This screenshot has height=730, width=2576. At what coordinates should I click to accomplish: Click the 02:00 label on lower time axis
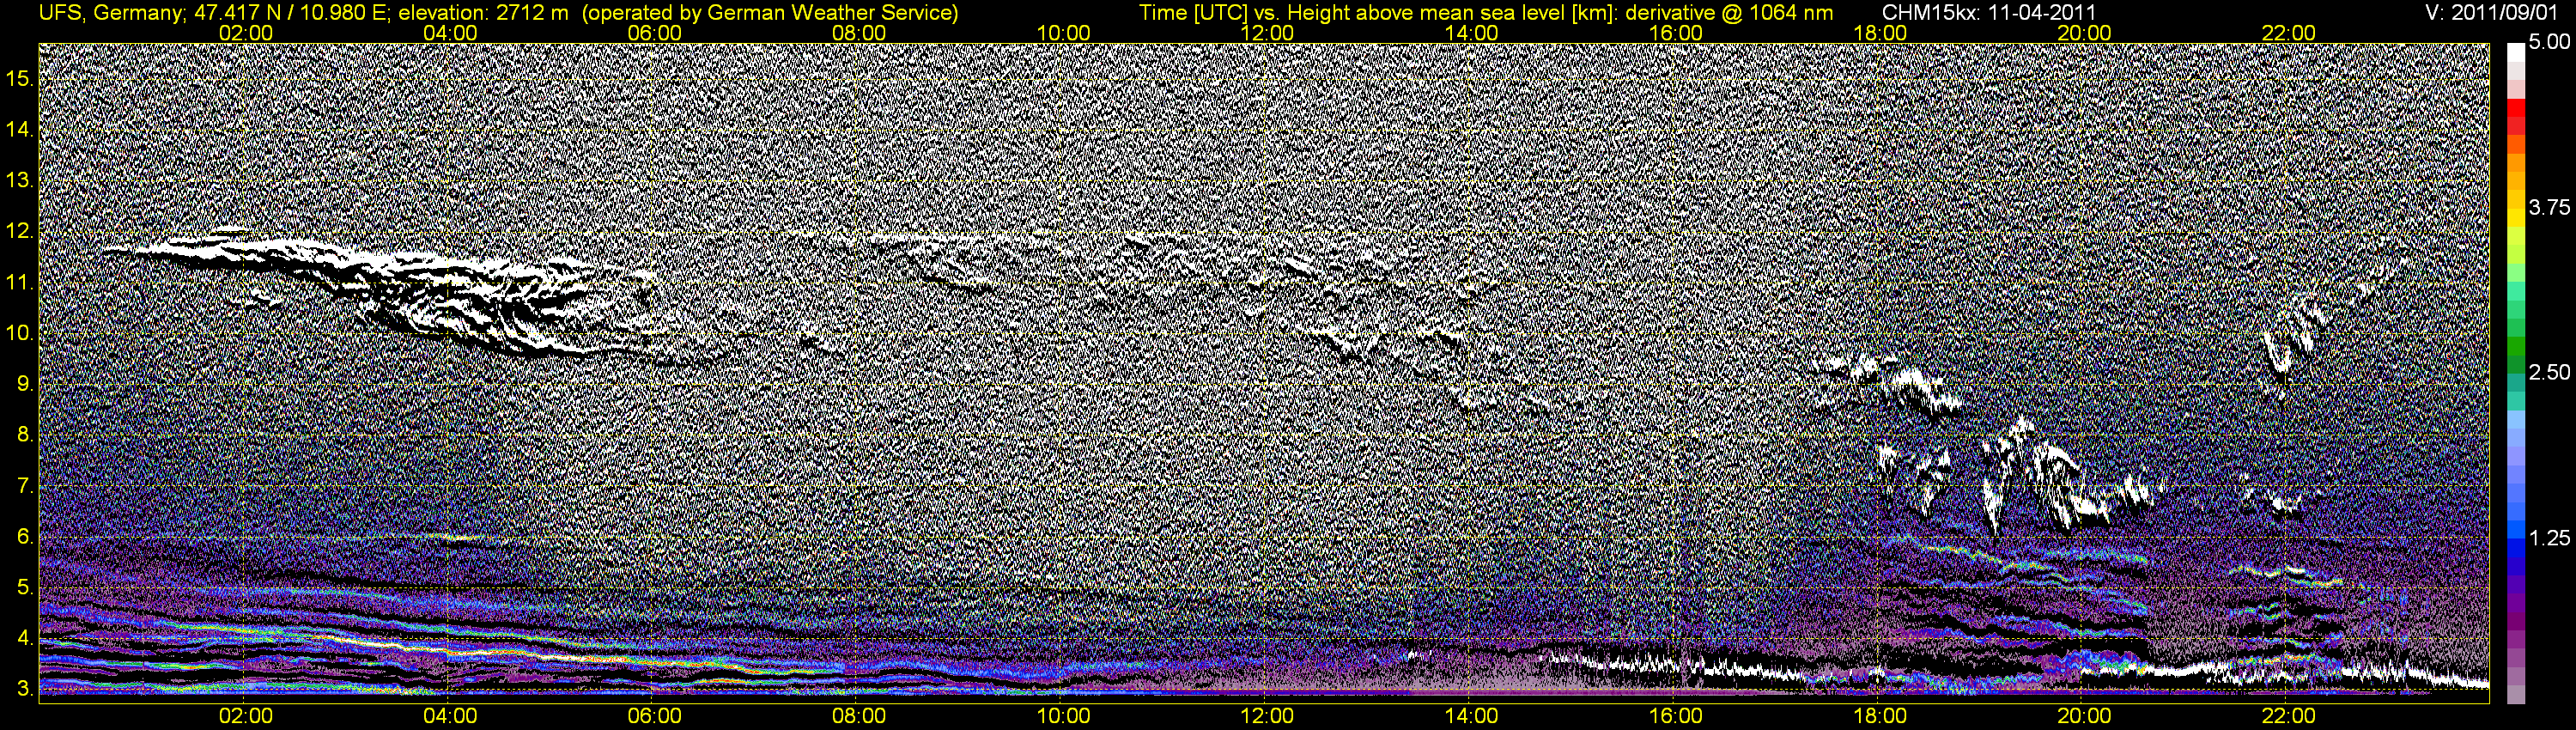pos(246,716)
